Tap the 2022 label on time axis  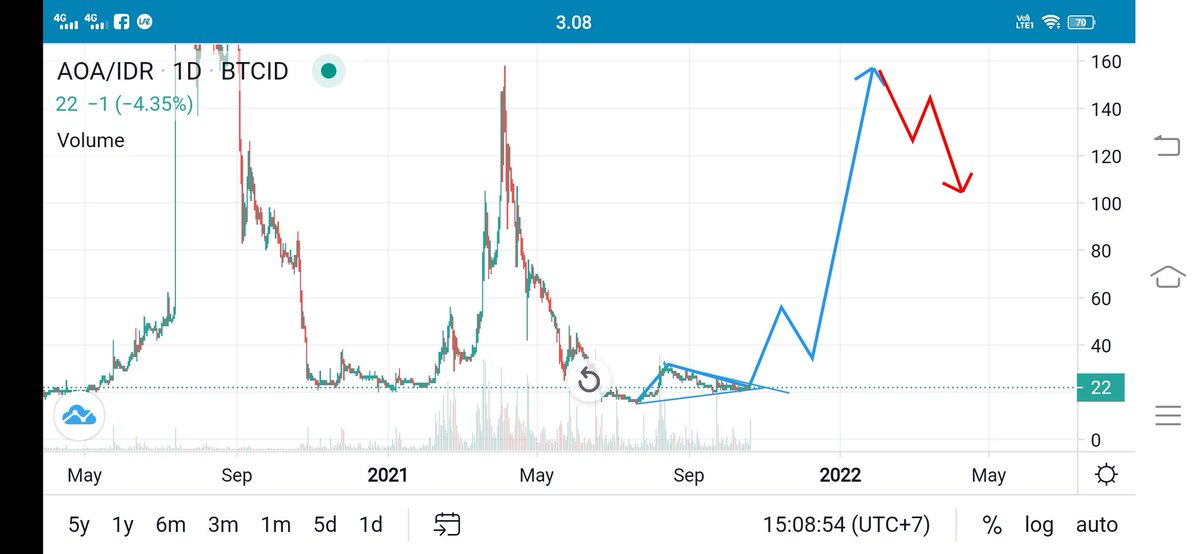click(x=839, y=476)
